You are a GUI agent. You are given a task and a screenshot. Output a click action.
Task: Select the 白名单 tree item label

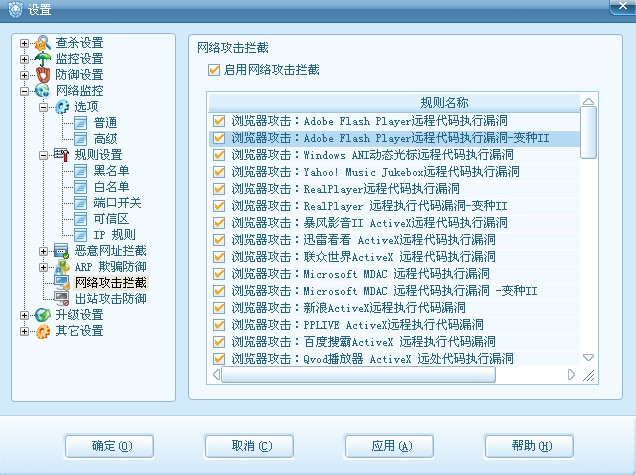pyautogui.click(x=111, y=187)
